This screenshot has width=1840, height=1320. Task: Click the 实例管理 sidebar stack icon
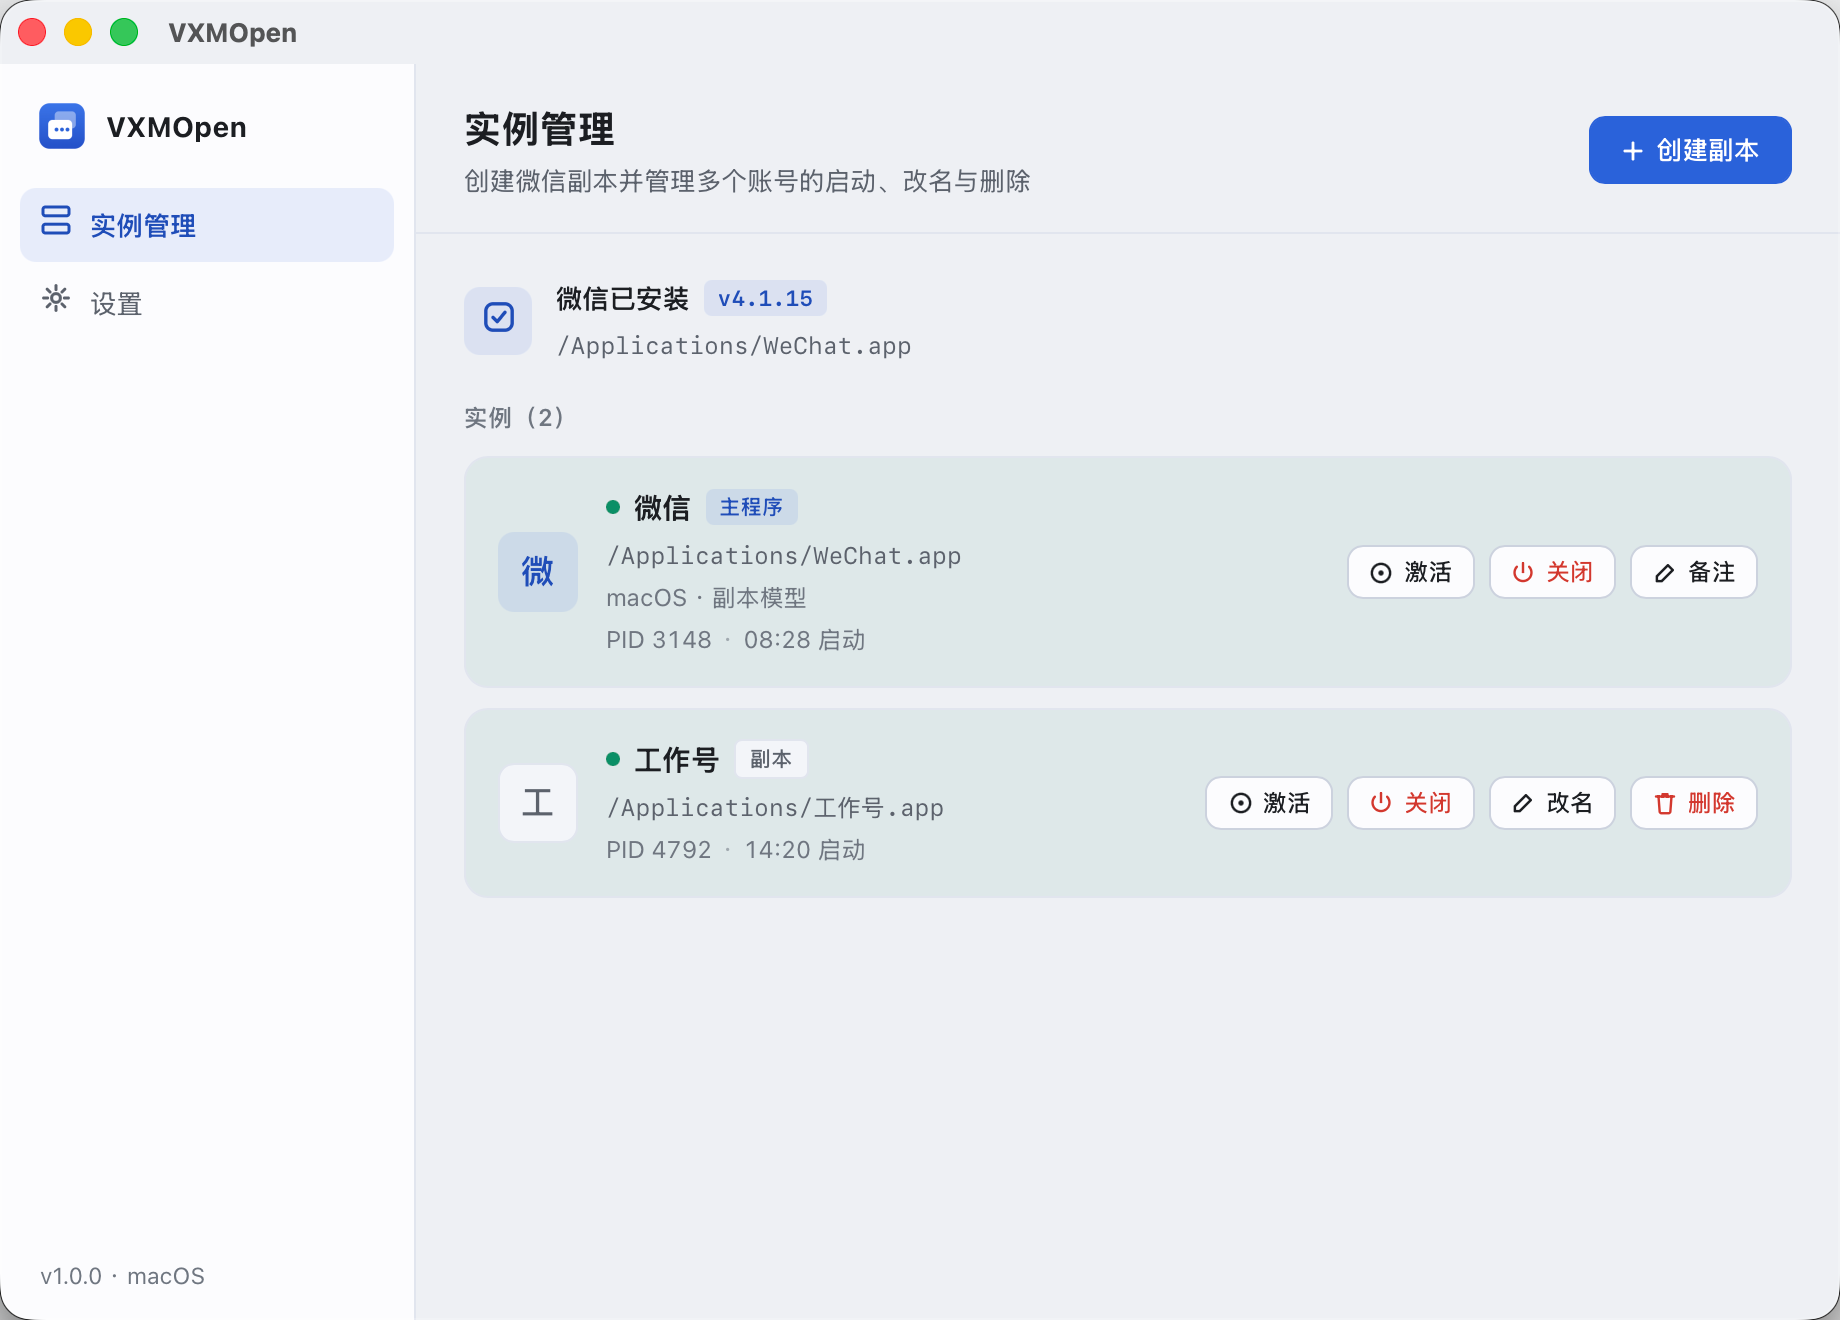[x=56, y=221]
